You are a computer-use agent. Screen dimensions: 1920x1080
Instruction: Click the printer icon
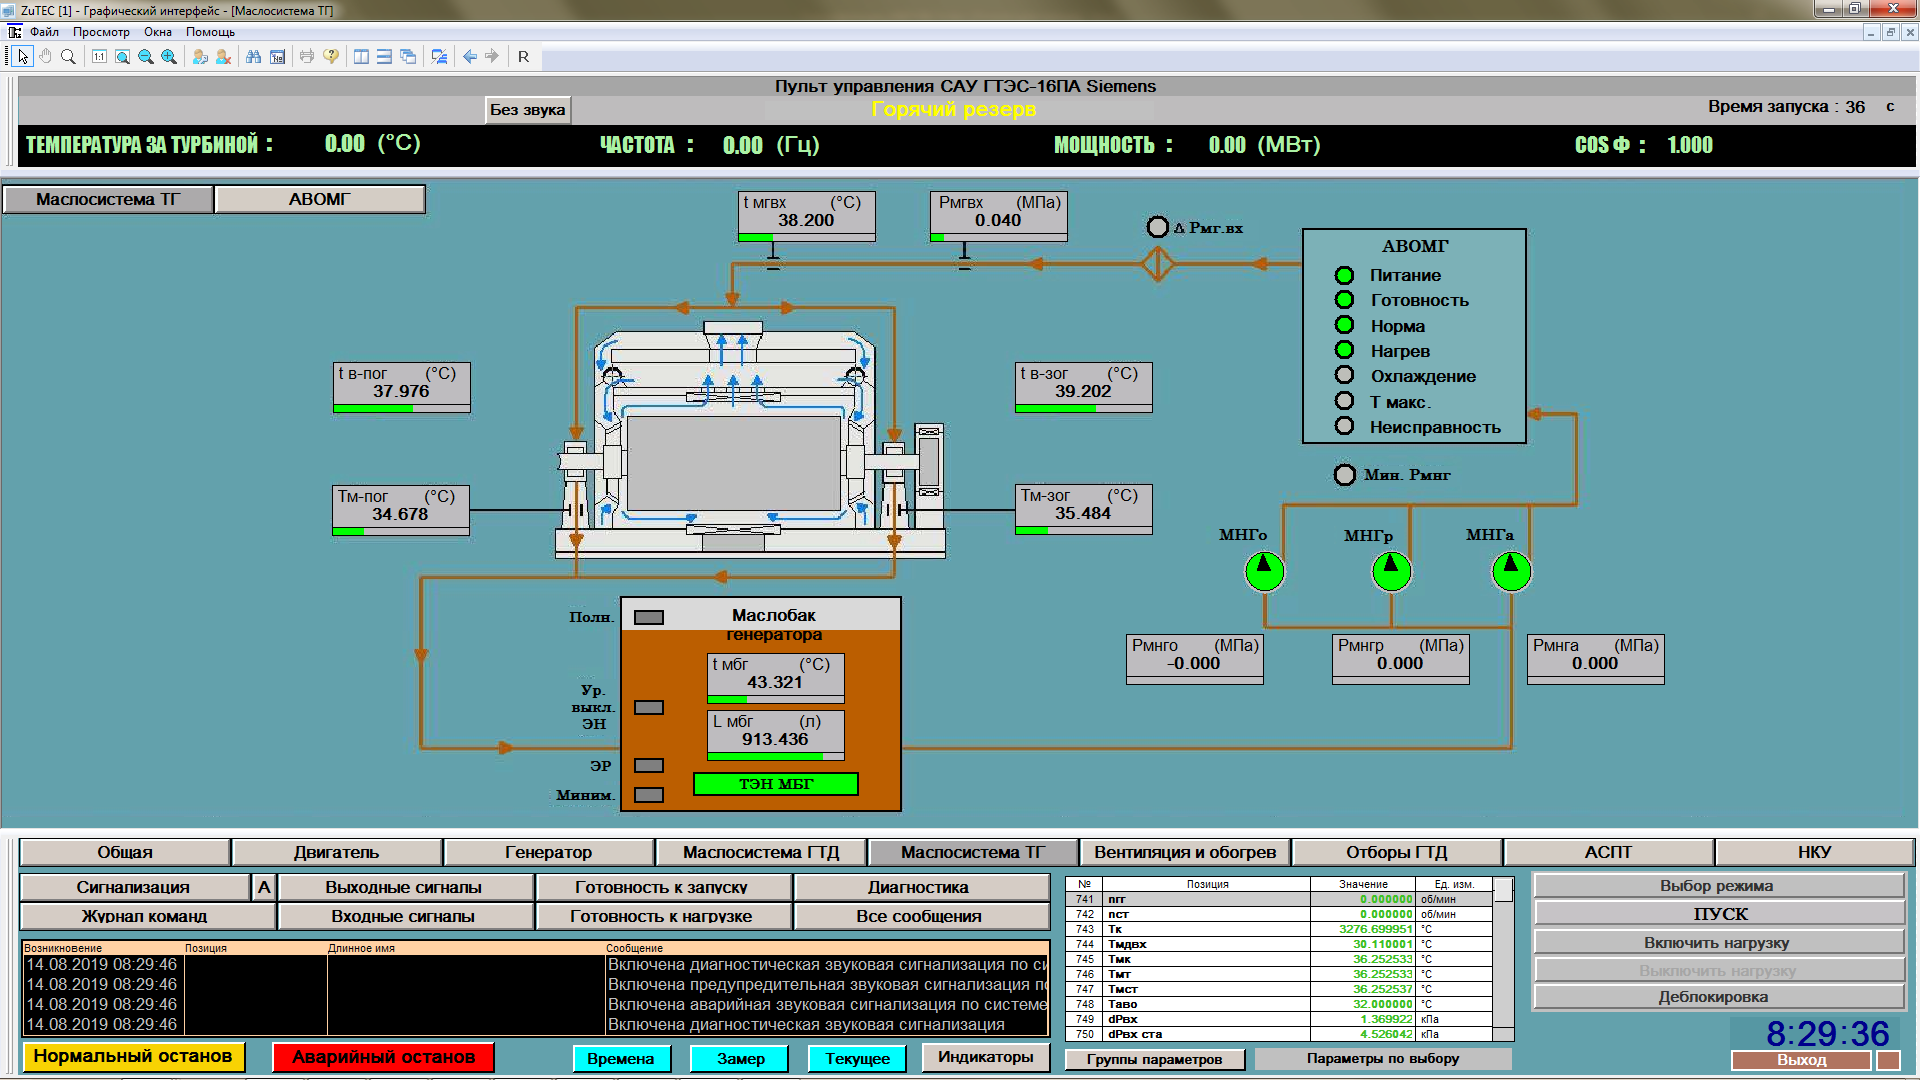pos(307,57)
